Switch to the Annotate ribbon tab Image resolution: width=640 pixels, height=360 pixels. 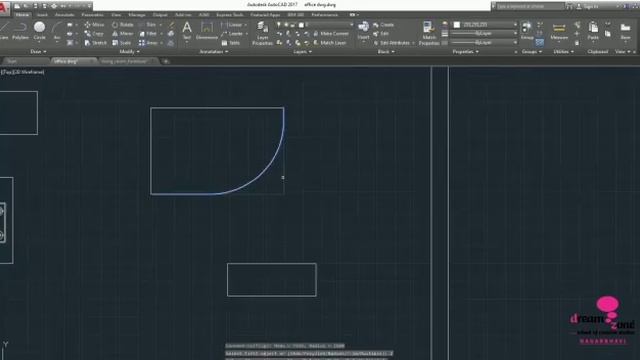pos(64,15)
